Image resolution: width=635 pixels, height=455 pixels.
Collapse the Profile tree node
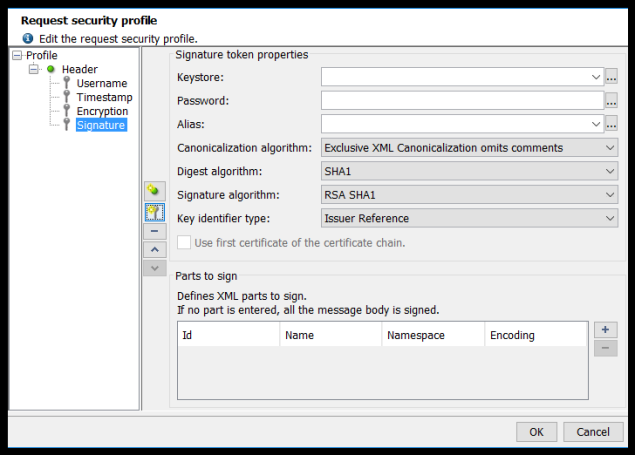click(x=17, y=56)
